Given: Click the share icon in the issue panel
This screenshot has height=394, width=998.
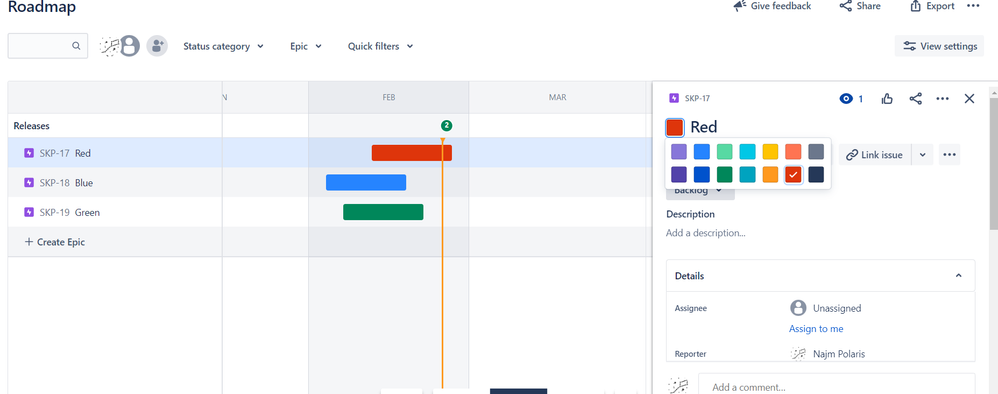Looking at the screenshot, I should 915,99.
